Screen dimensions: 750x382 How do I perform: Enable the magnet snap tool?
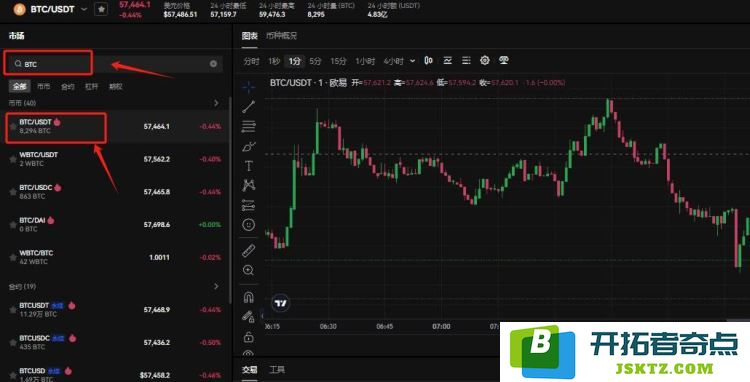coord(249,297)
